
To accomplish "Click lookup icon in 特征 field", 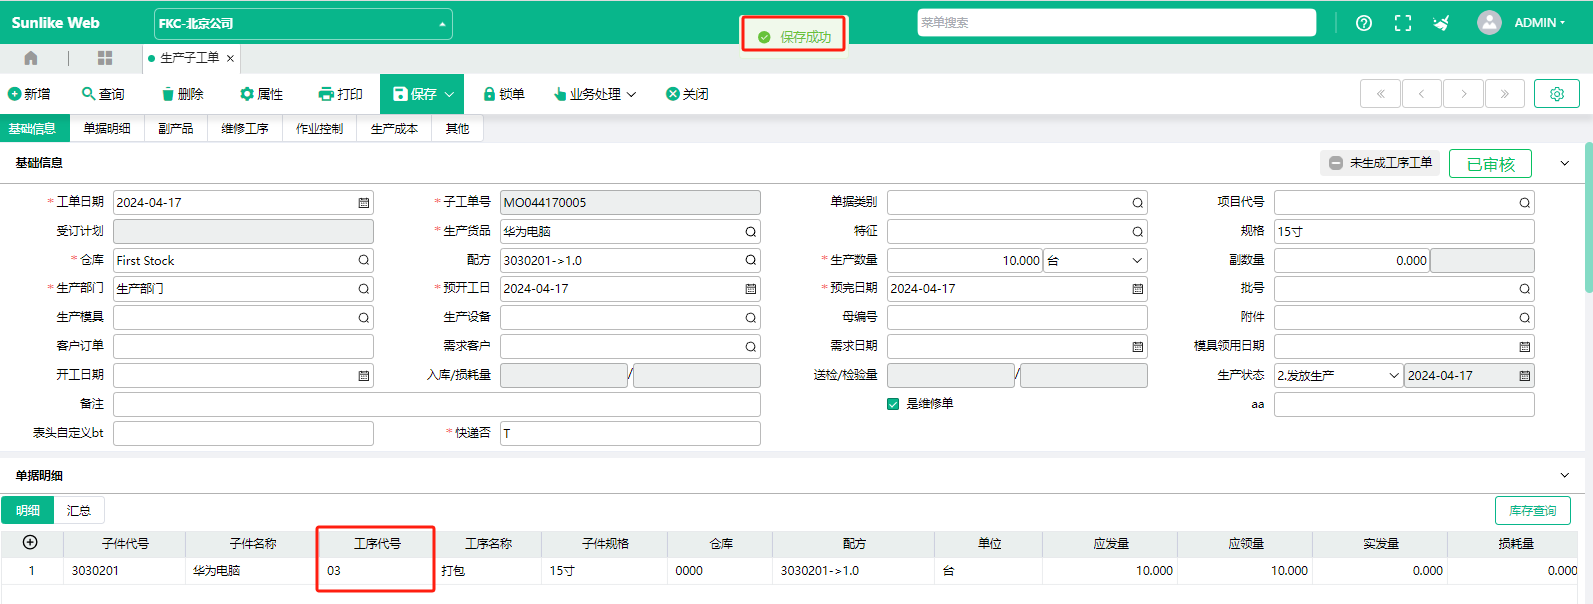I will tap(1138, 232).
